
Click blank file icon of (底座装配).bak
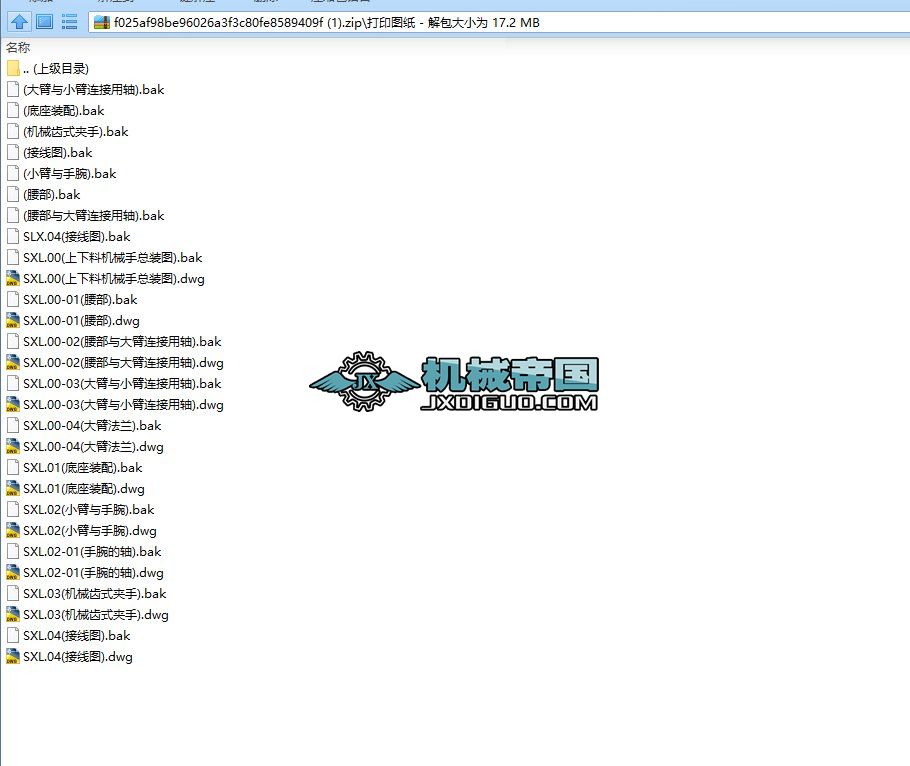point(13,110)
